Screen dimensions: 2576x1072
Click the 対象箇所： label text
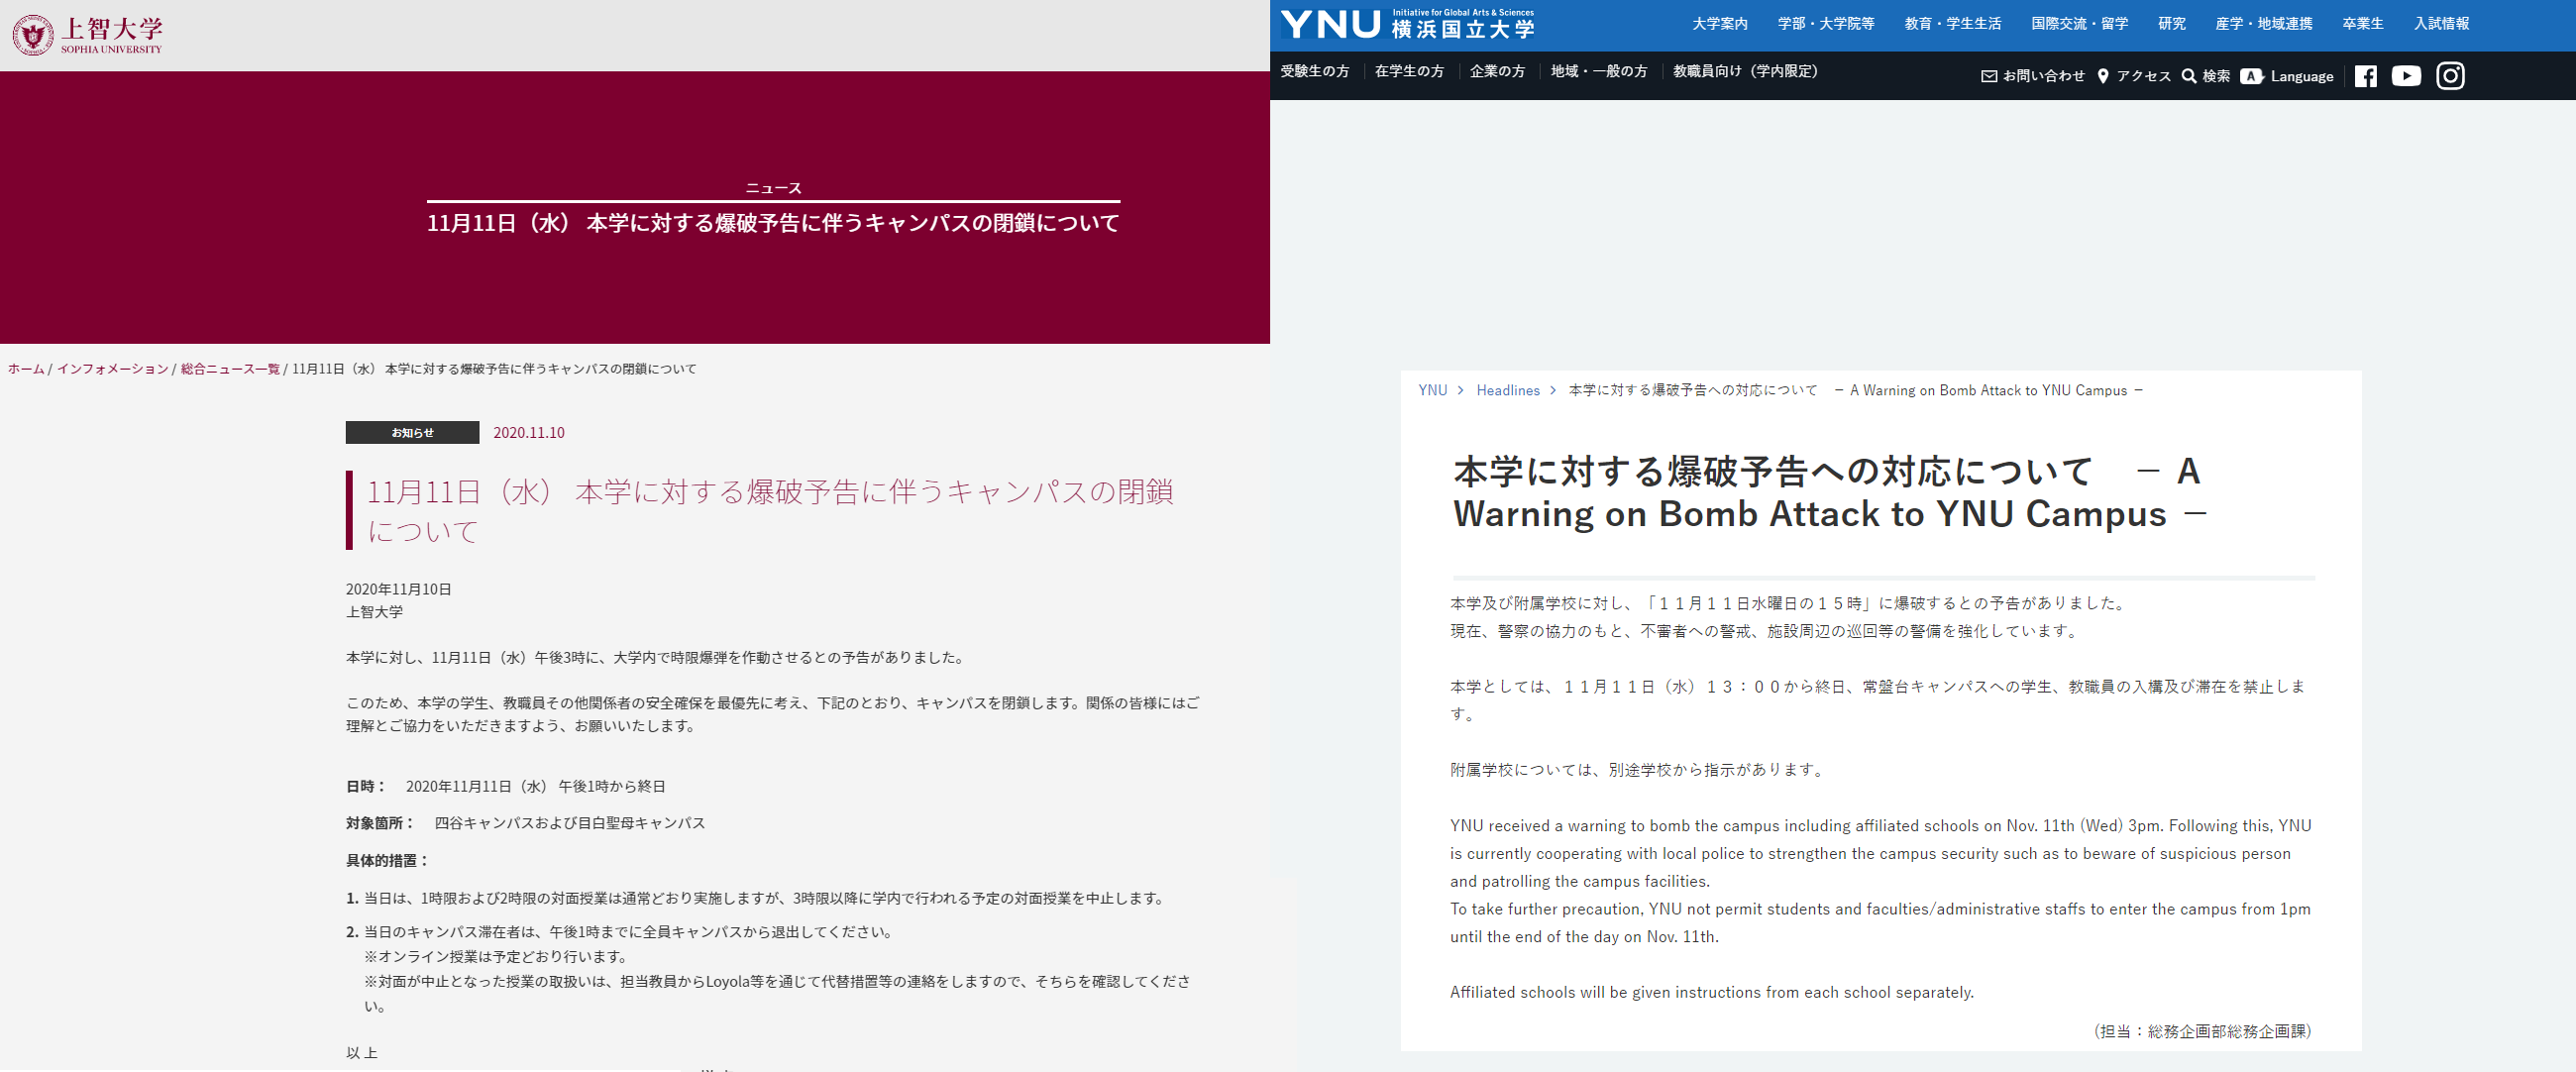click(380, 824)
